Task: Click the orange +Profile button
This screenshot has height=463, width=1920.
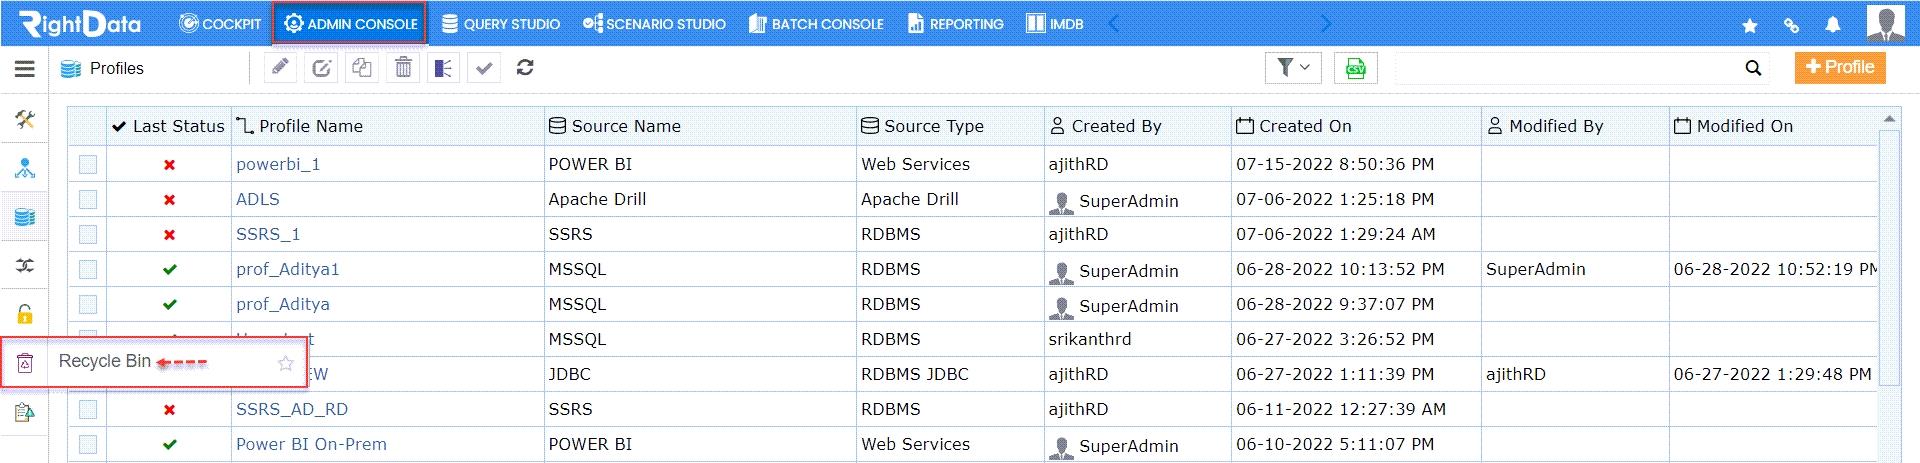Action: pos(1840,67)
